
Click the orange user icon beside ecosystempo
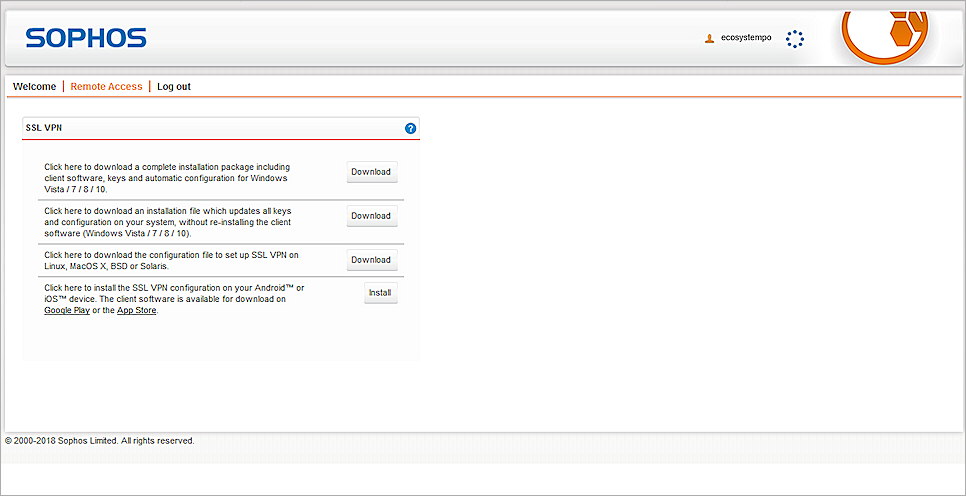[x=710, y=38]
